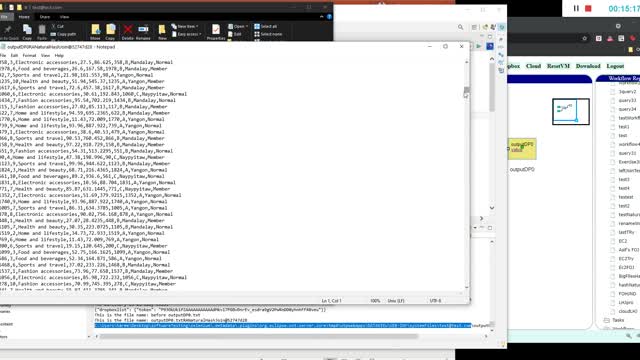Click the Move to folder icon
The height and width of the screenshot is (360, 640).
(96, 29)
